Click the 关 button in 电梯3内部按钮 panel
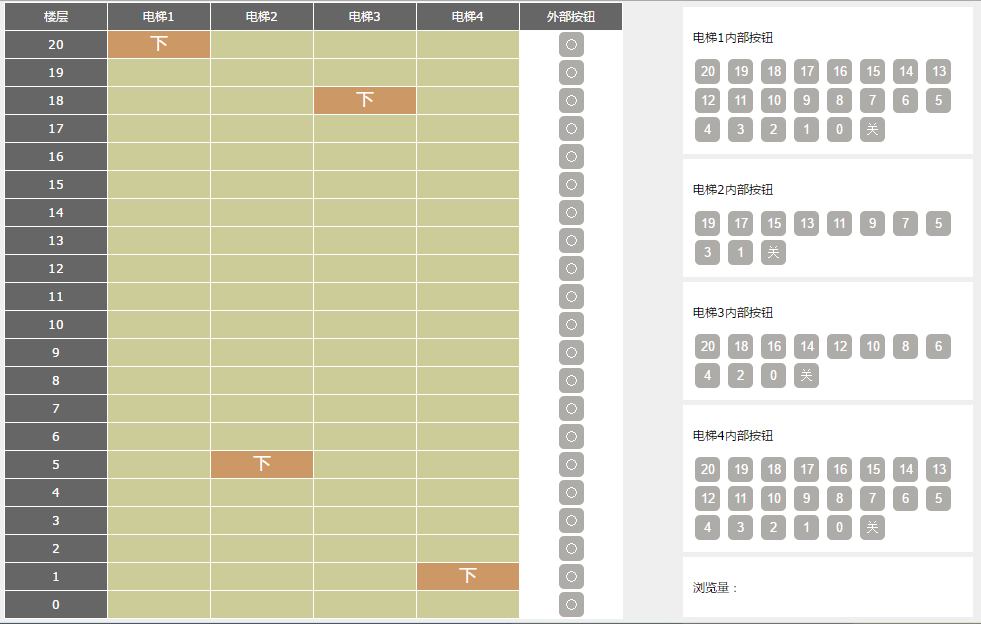 (806, 376)
